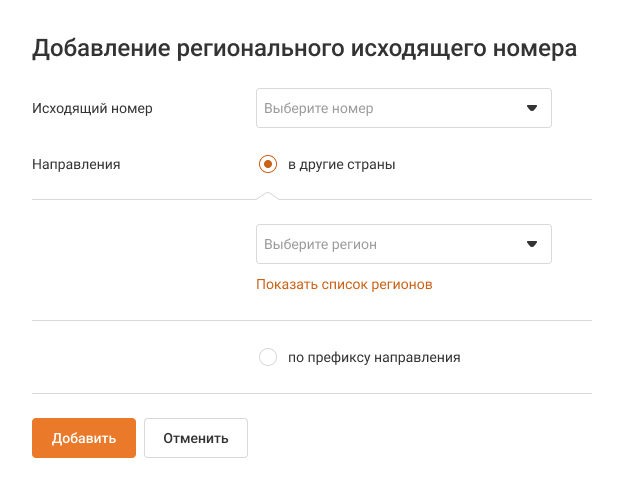Cancel with the 'Отменить' button

click(196, 438)
